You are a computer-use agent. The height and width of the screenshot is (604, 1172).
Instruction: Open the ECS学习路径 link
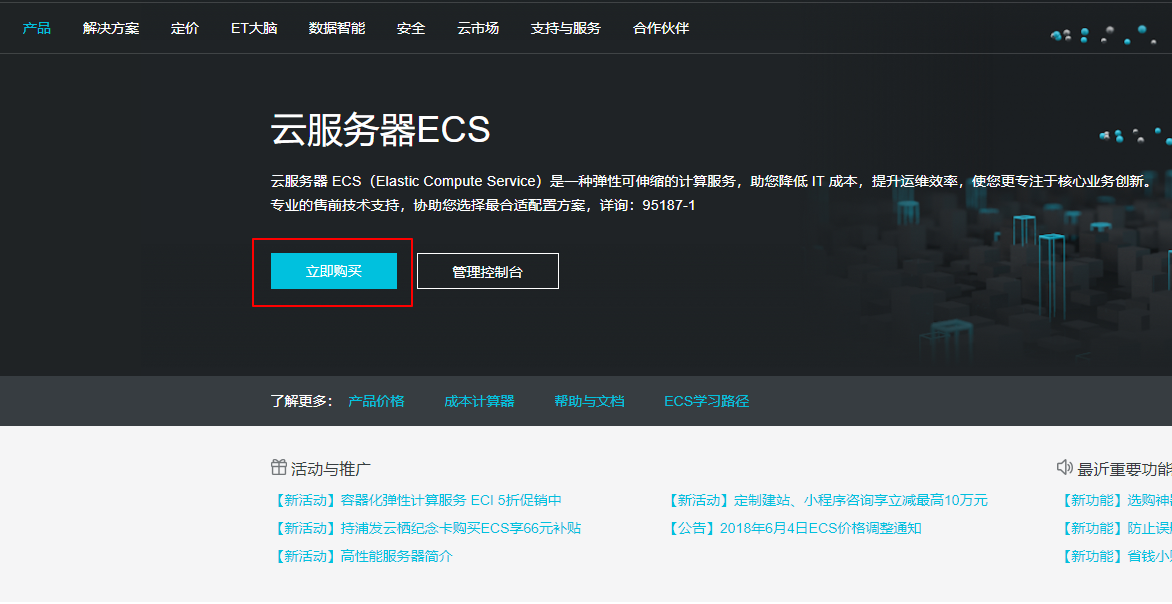(706, 401)
